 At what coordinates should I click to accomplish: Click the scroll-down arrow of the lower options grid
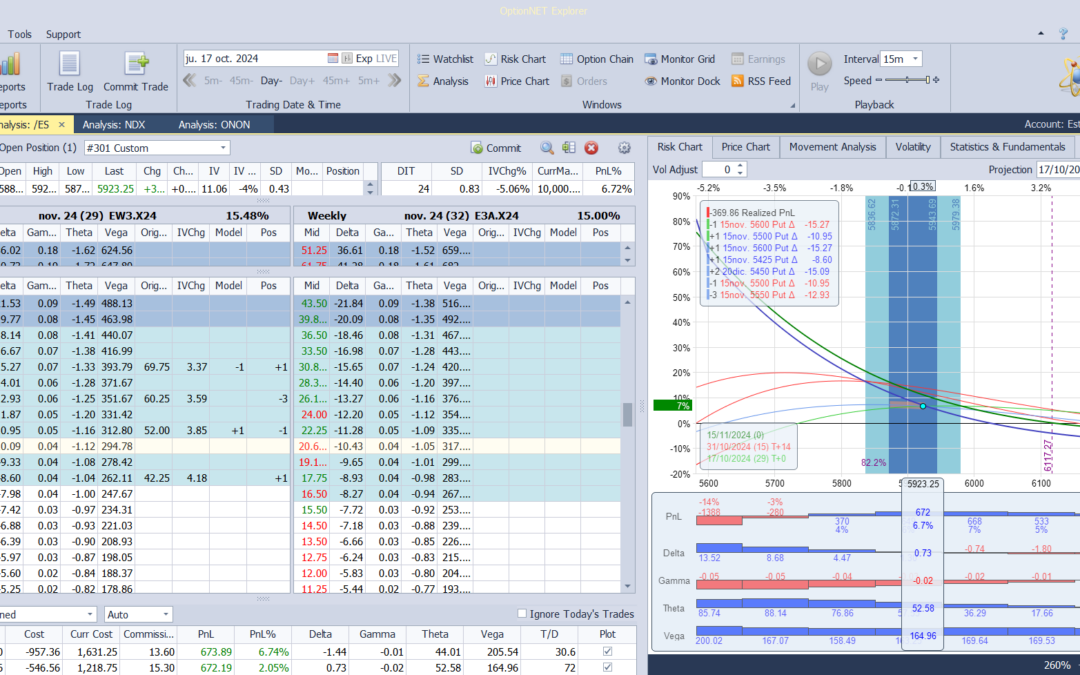627,586
